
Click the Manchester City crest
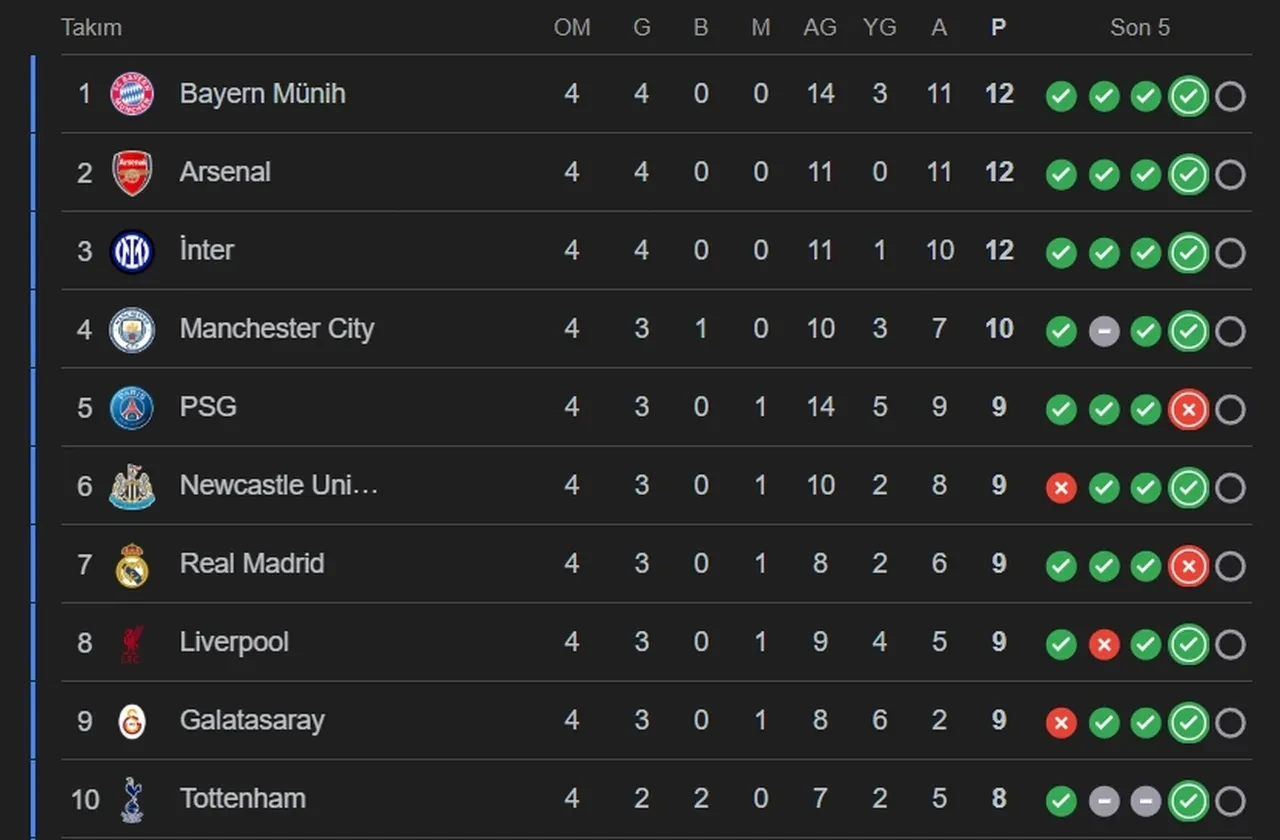click(132, 330)
